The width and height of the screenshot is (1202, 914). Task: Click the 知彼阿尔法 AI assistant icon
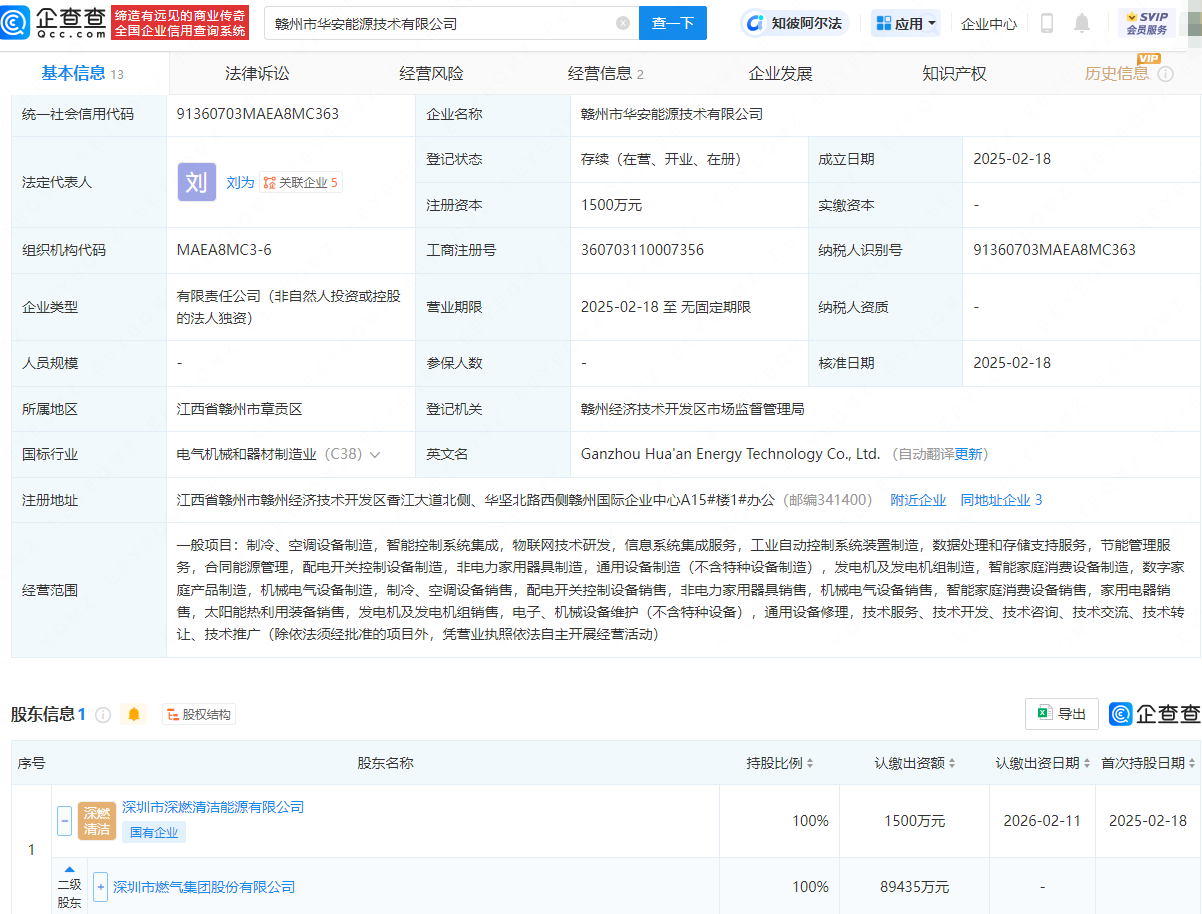click(794, 23)
